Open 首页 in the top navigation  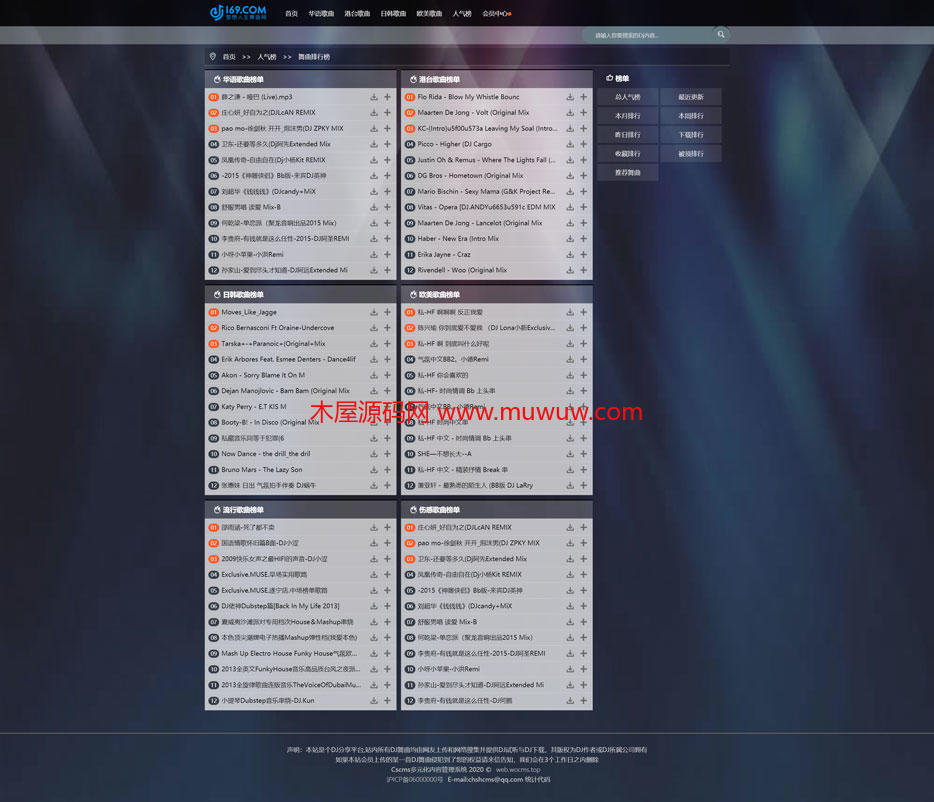[x=291, y=14]
